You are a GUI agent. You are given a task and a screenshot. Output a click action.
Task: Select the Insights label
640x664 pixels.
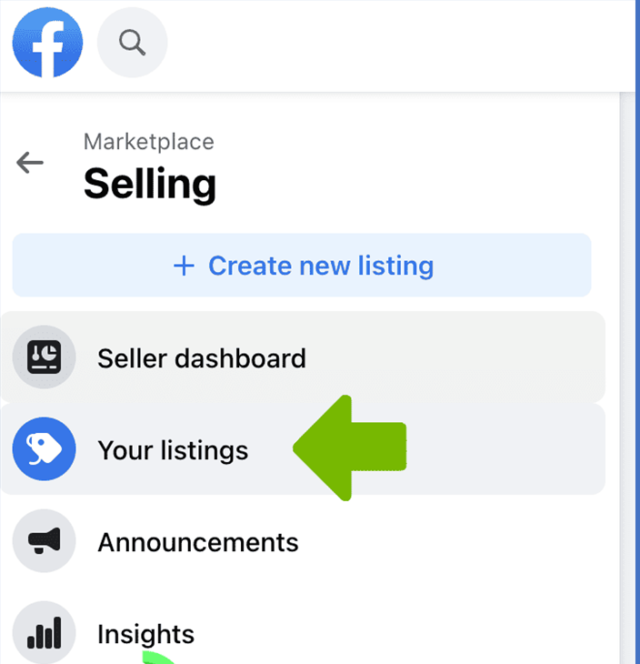145,634
